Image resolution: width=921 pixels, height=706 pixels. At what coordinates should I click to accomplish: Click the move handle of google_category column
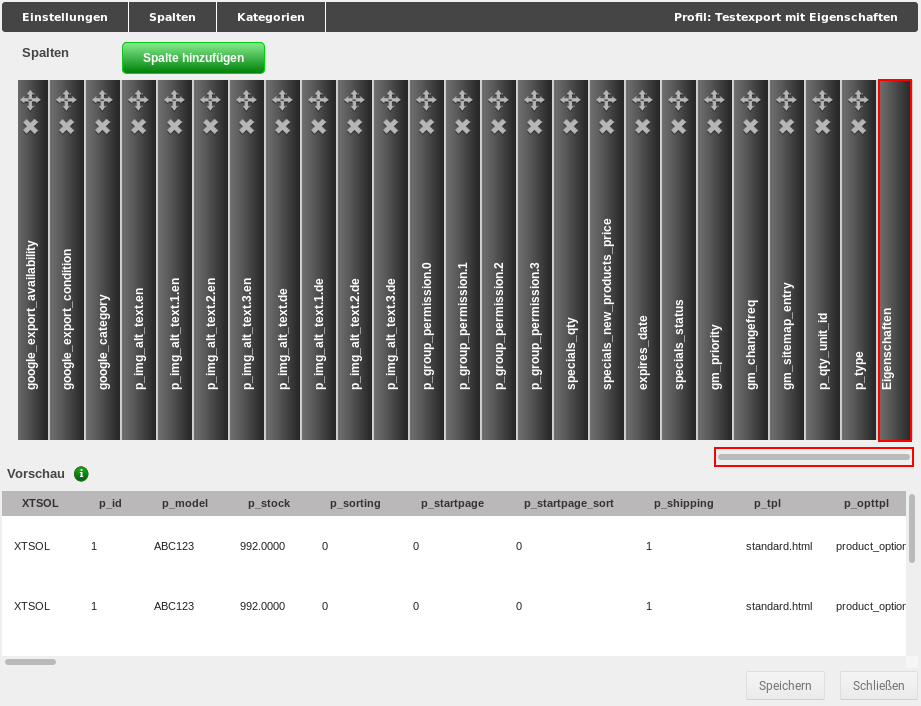pyautogui.click(x=102, y=99)
